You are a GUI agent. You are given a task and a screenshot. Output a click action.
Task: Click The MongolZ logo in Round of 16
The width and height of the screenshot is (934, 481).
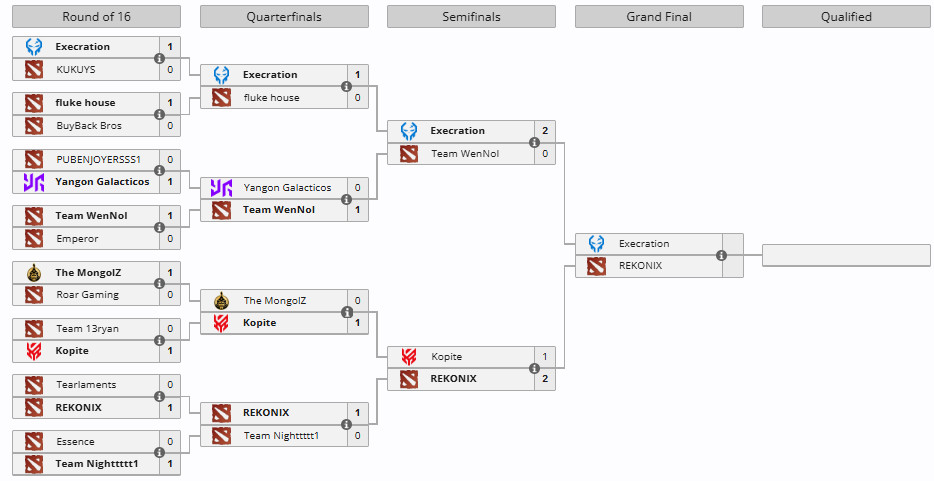[34, 273]
